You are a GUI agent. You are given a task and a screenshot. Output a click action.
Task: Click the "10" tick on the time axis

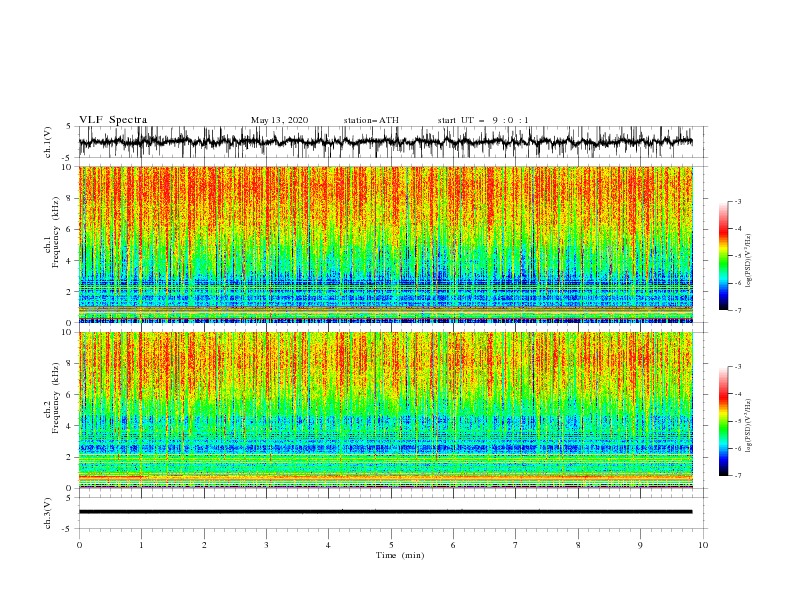point(703,545)
